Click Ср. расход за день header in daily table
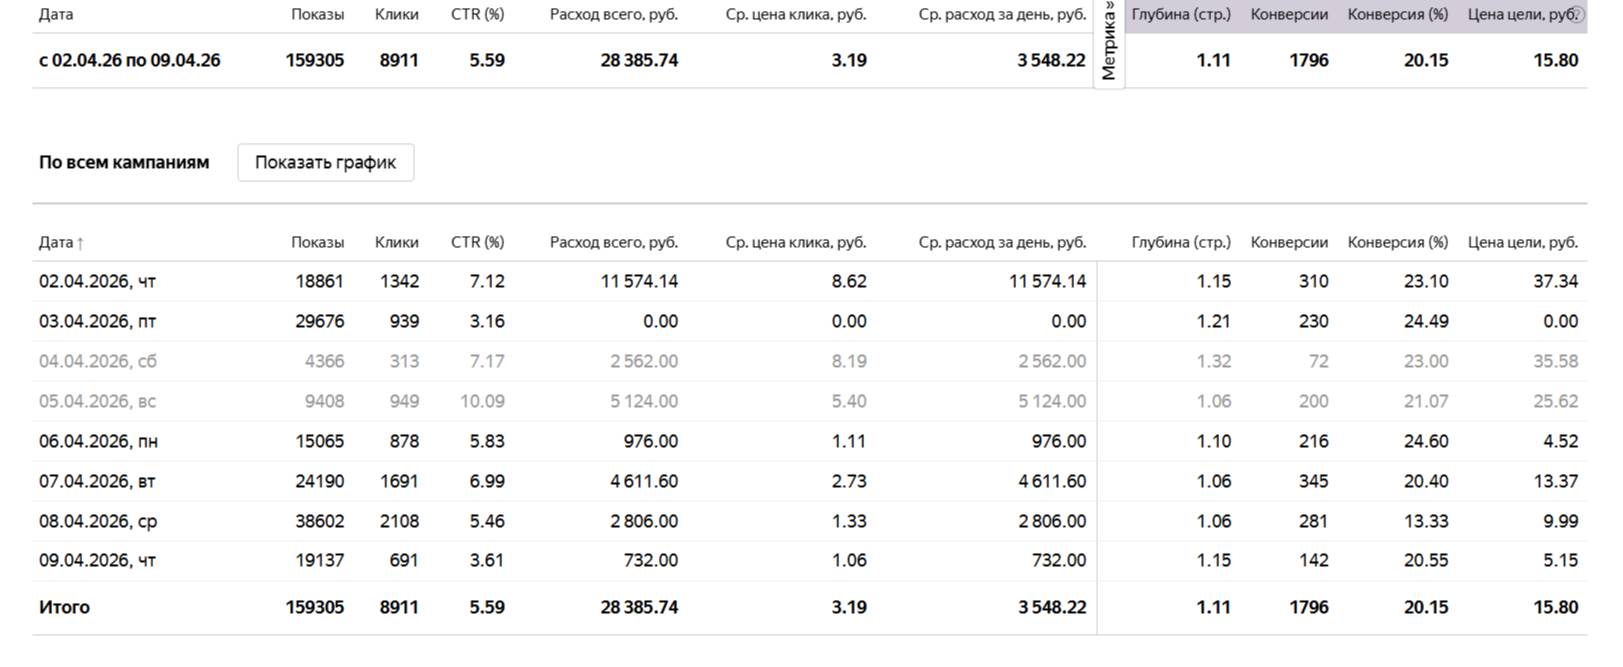This screenshot has width=1623, height=667. point(1001,242)
